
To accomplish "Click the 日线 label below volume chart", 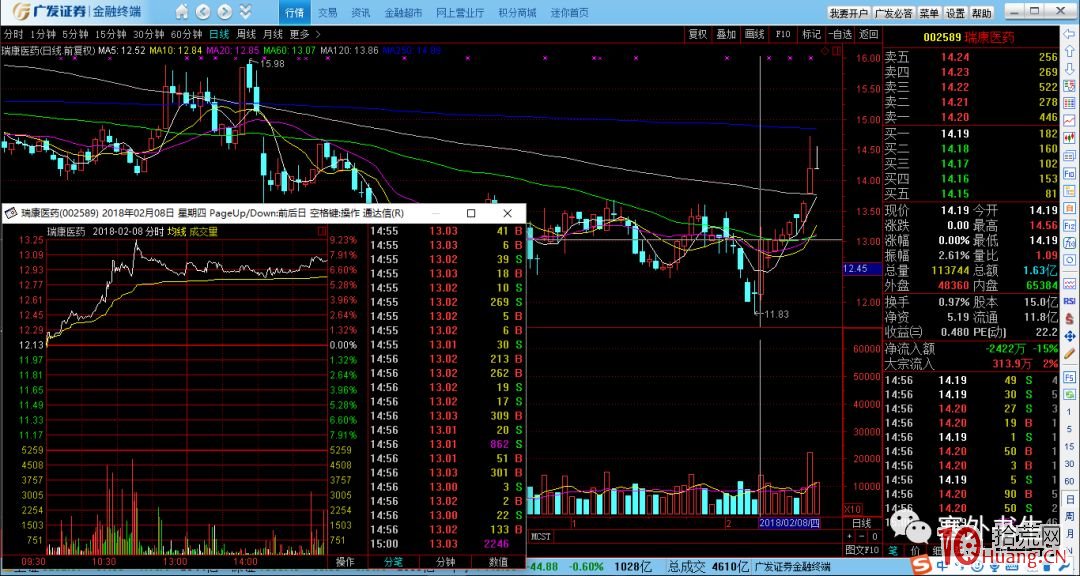I will tap(861, 523).
